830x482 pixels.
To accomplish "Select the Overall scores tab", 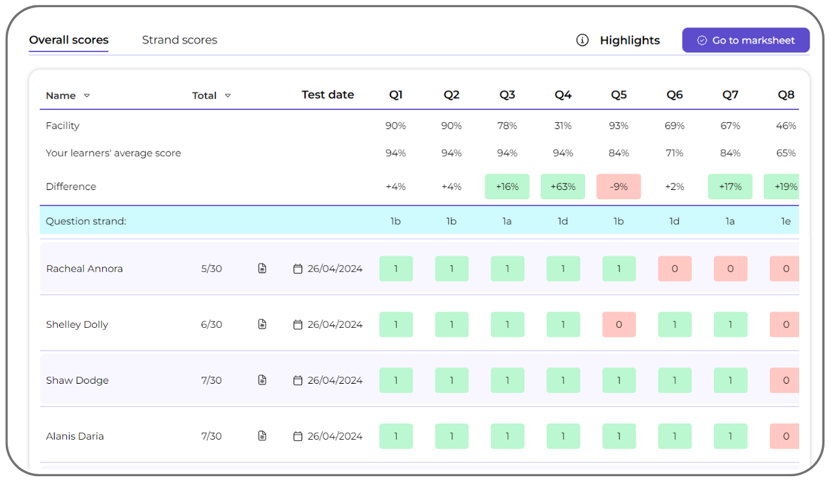I will pos(68,40).
